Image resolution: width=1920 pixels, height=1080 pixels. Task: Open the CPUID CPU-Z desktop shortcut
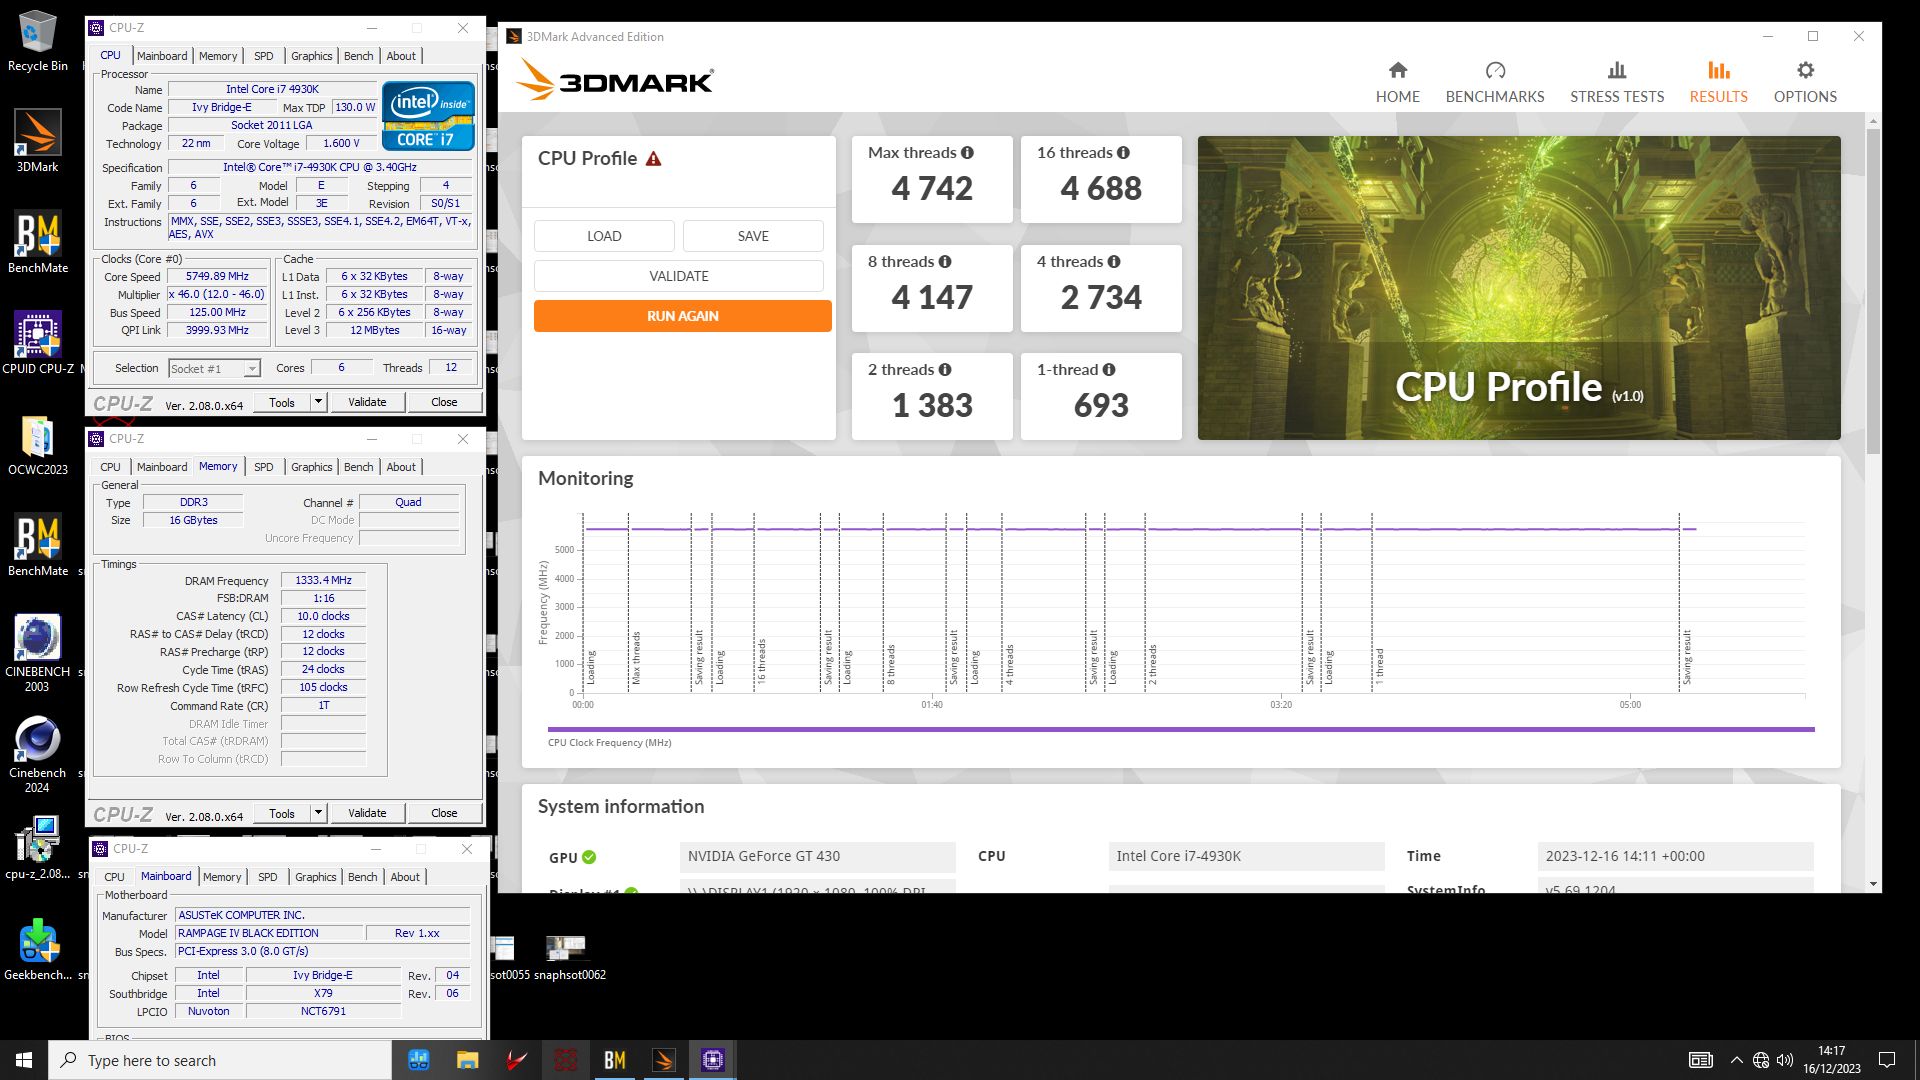(x=38, y=342)
